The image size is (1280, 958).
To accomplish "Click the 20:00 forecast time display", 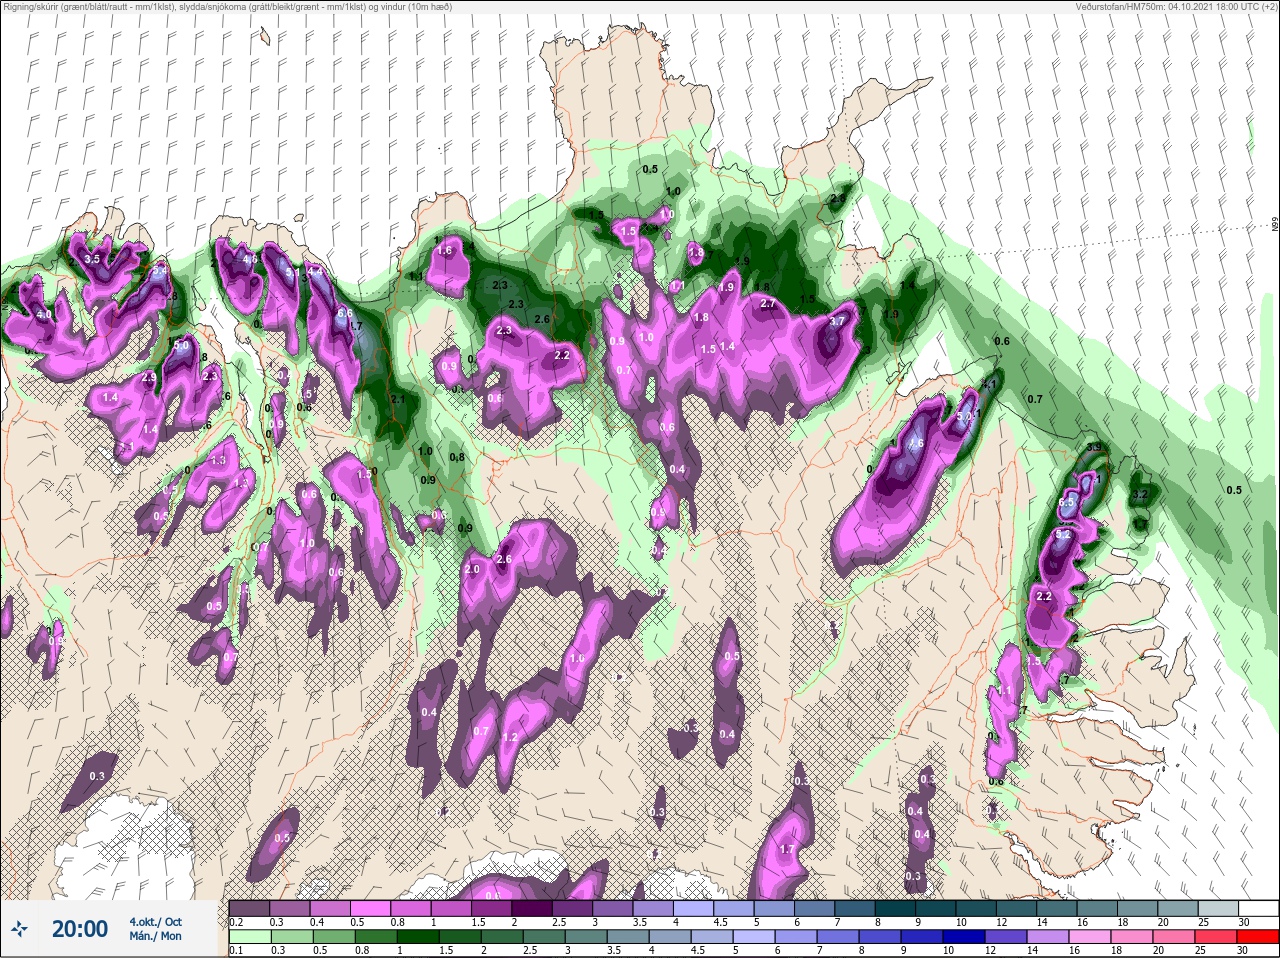I will tap(80, 929).
